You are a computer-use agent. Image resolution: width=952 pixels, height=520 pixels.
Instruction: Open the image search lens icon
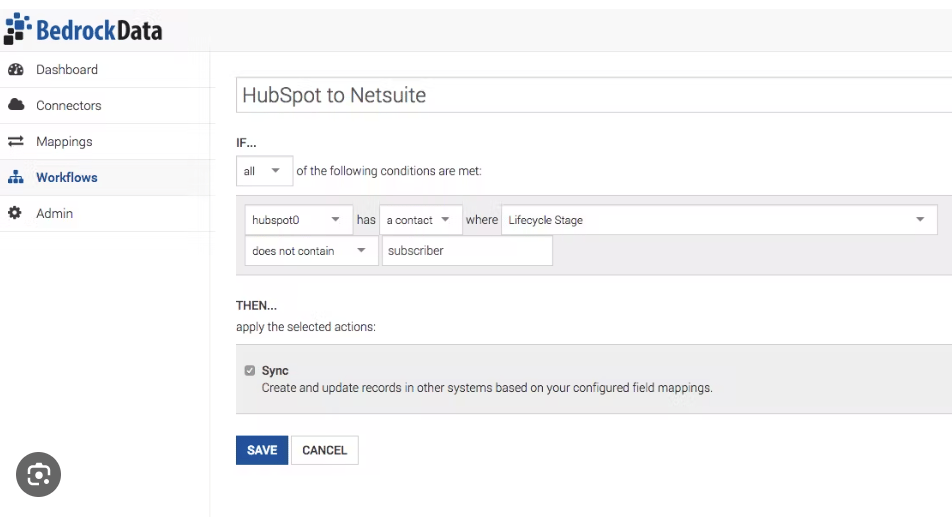coord(39,475)
